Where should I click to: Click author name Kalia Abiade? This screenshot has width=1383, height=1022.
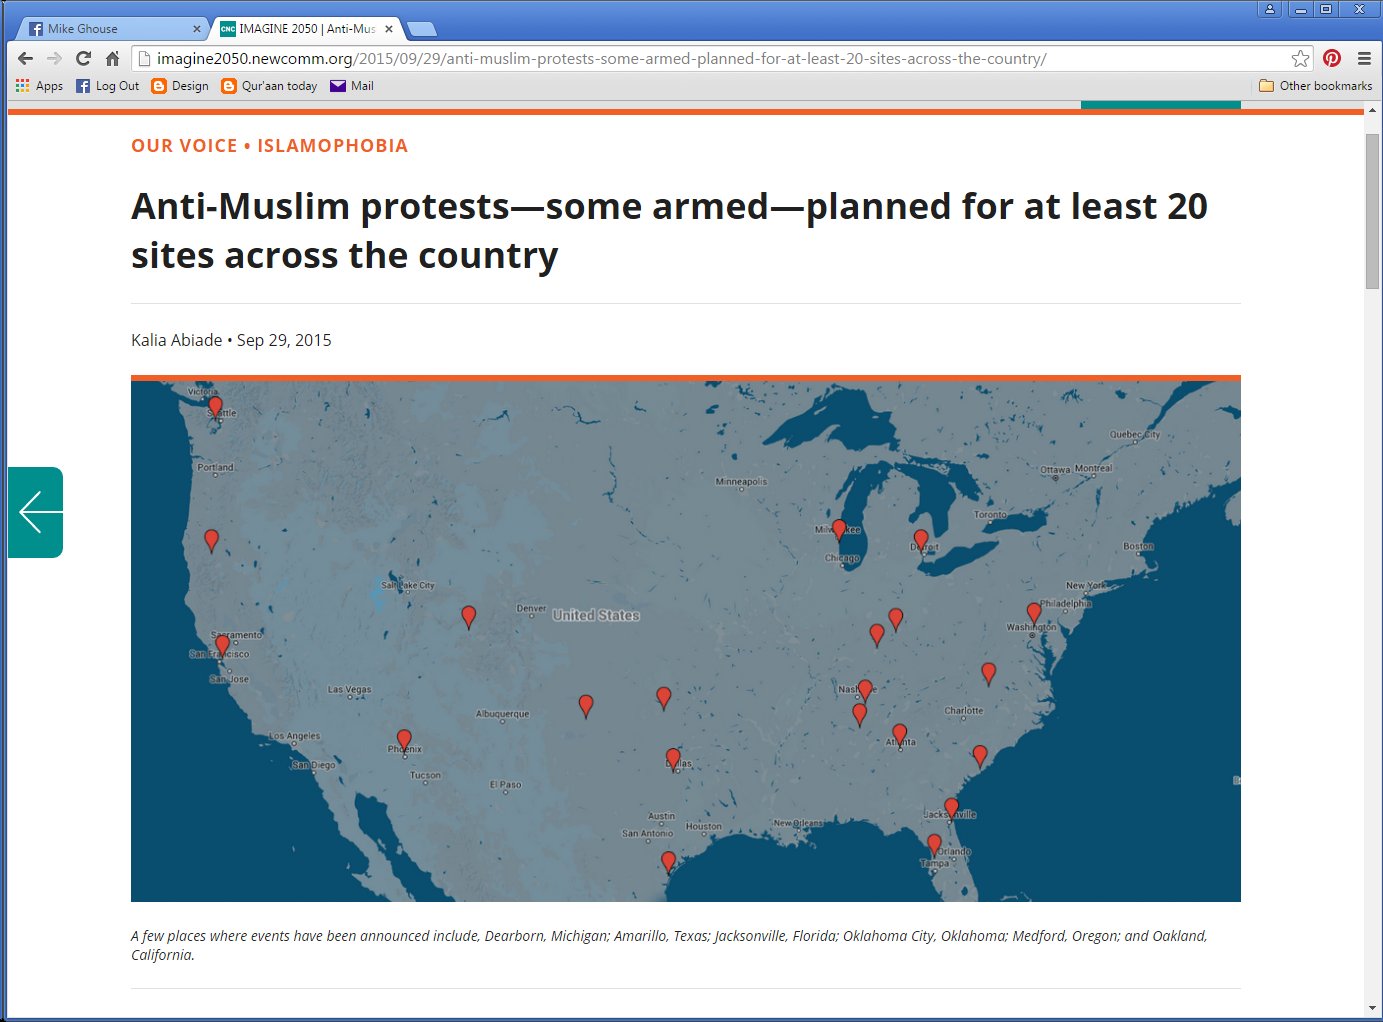coord(177,340)
